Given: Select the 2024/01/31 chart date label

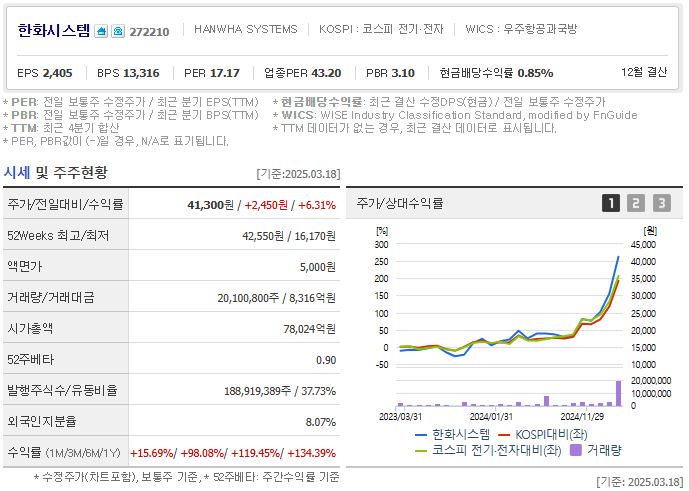Looking at the screenshot, I should click(491, 416).
